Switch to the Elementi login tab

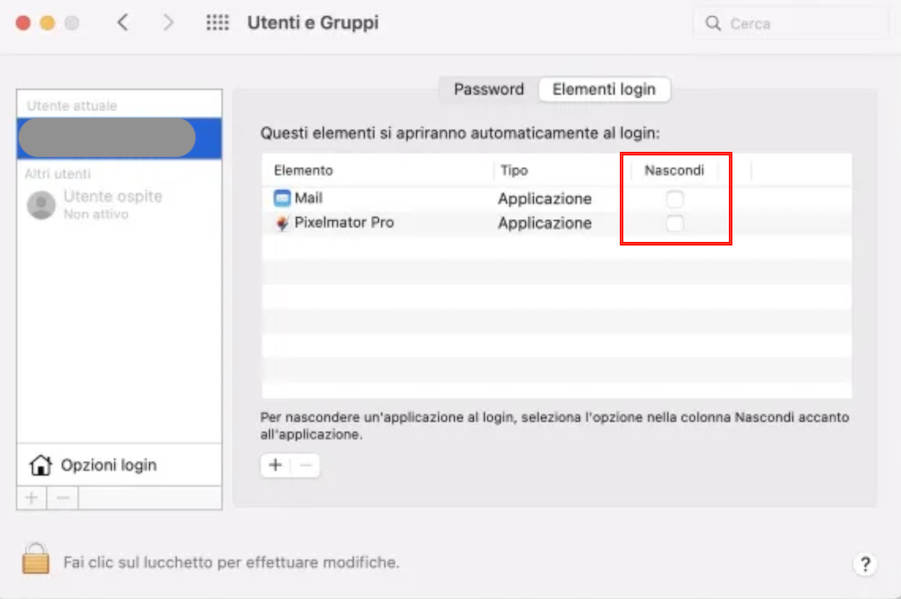[x=604, y=89]
